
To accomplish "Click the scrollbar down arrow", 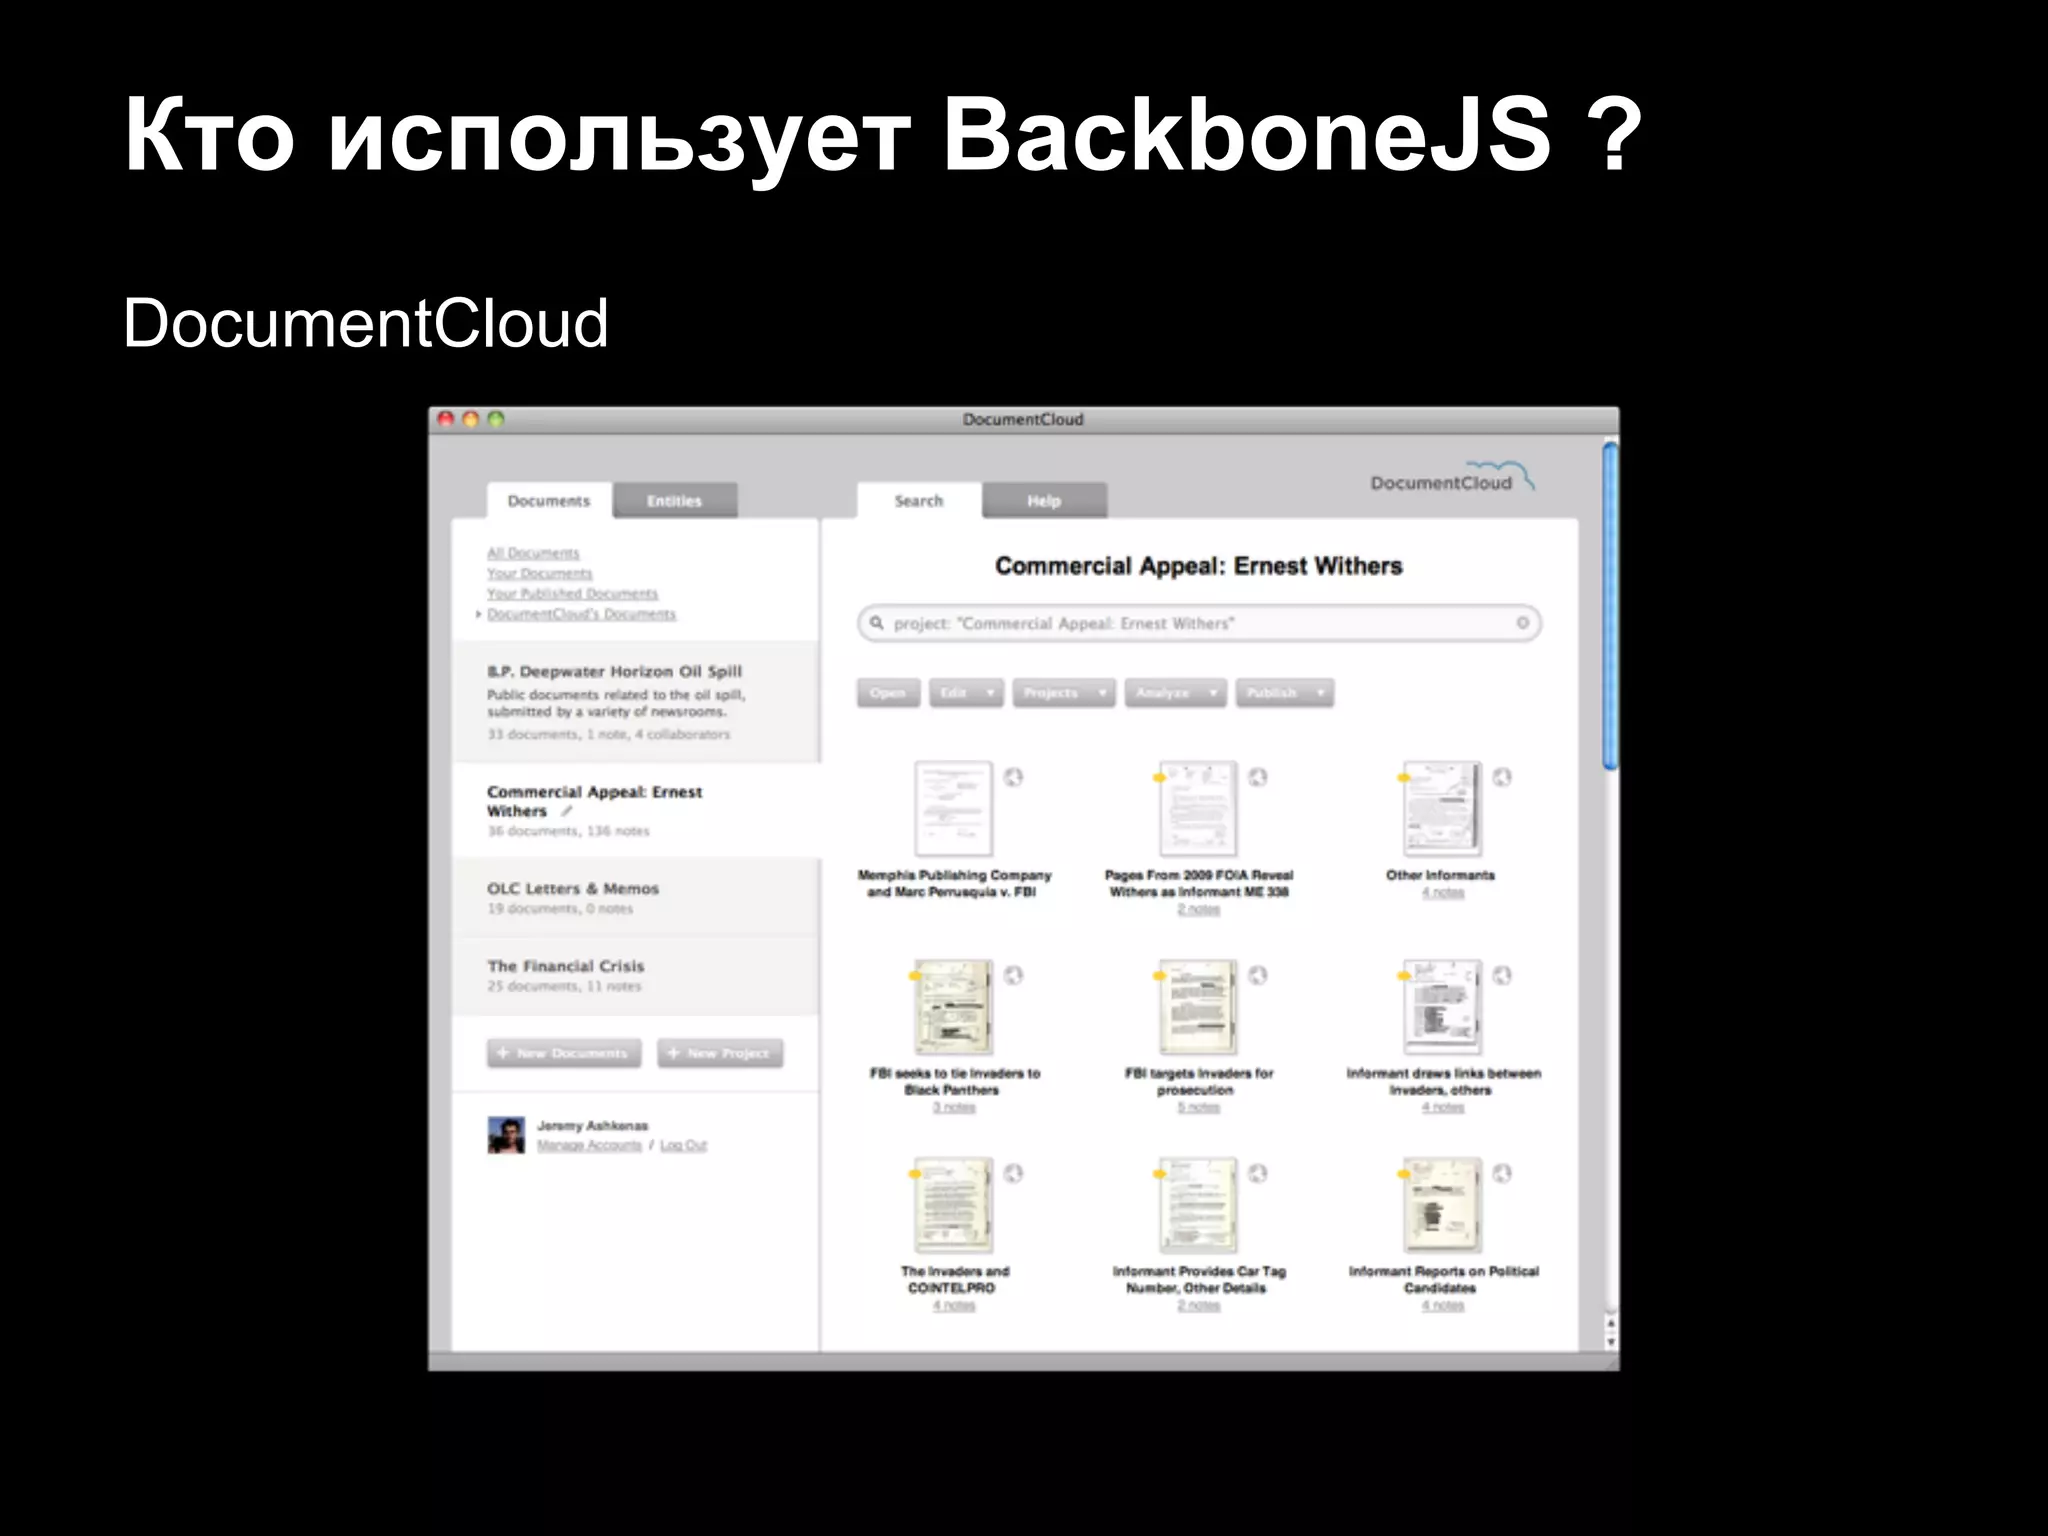I will [x=1610, y=1341].
